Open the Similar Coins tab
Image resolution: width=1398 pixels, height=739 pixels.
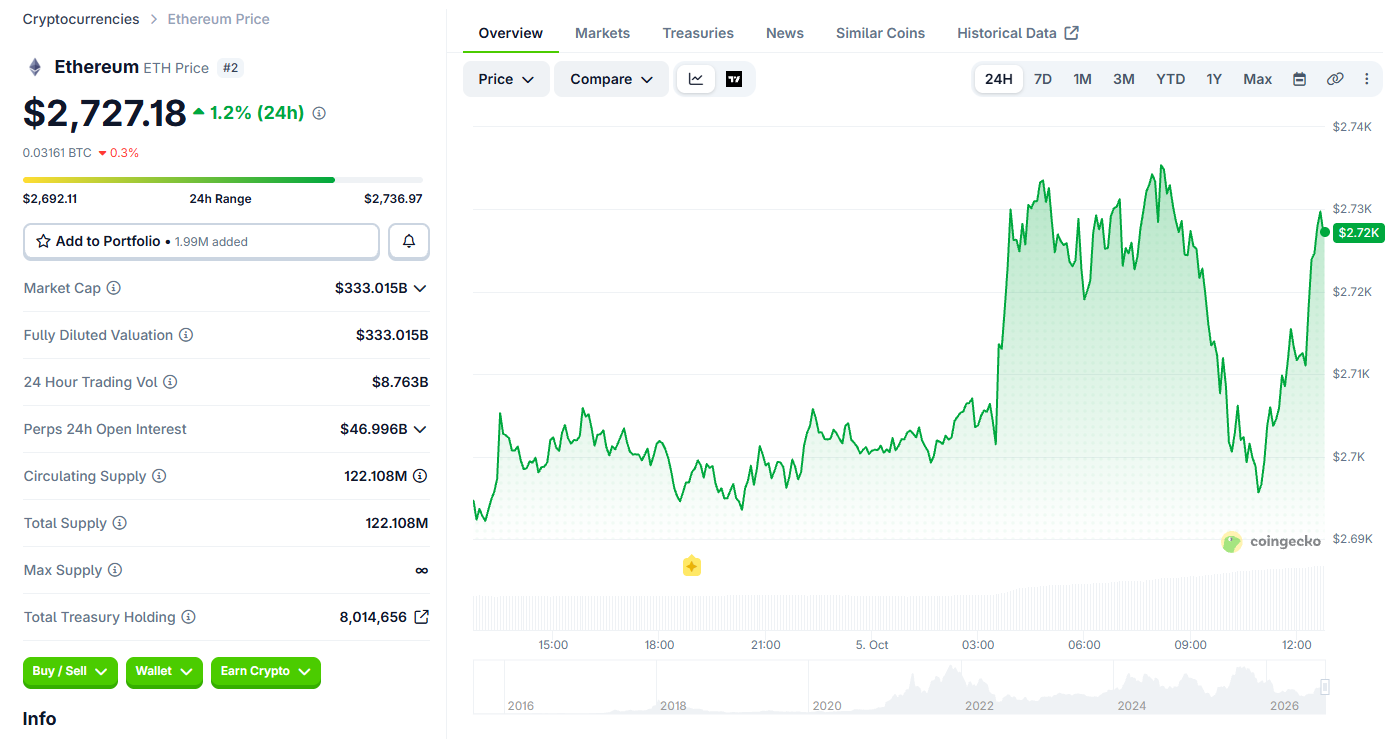pyautogui.click(x=880, y=33)
